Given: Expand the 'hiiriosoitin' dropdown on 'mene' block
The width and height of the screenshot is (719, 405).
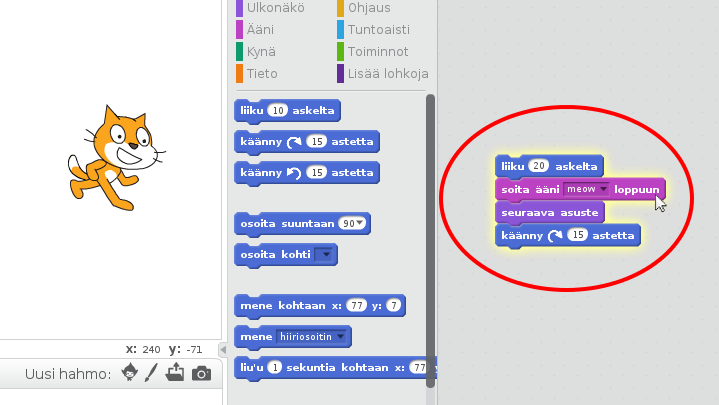Looking at the screenshot, I should point(342,337).
